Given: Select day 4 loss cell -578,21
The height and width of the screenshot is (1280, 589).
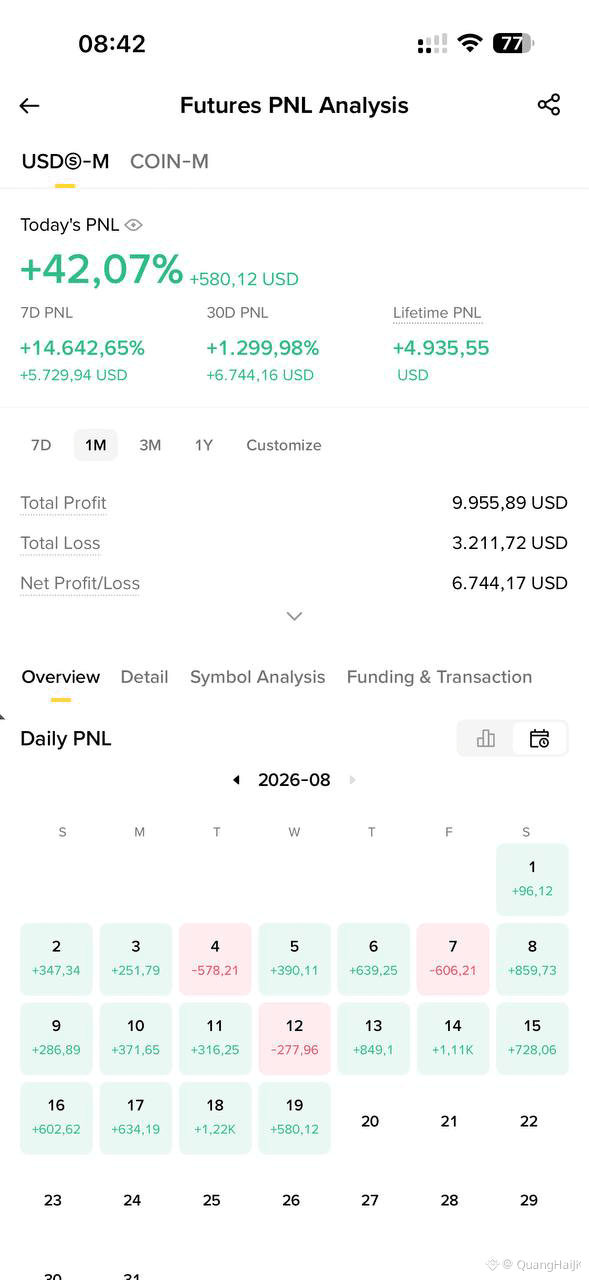Looking at the screenshot, I should (215, 958).
